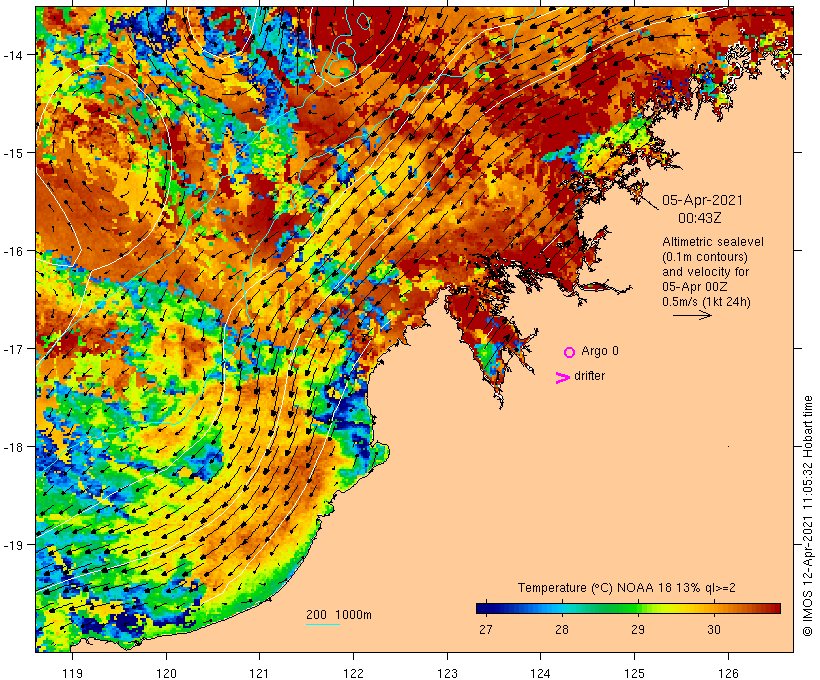The width and height of the screenshot is (820, 680).
Task: Click the '29' colorbar tick label
Action: point(637,630)
